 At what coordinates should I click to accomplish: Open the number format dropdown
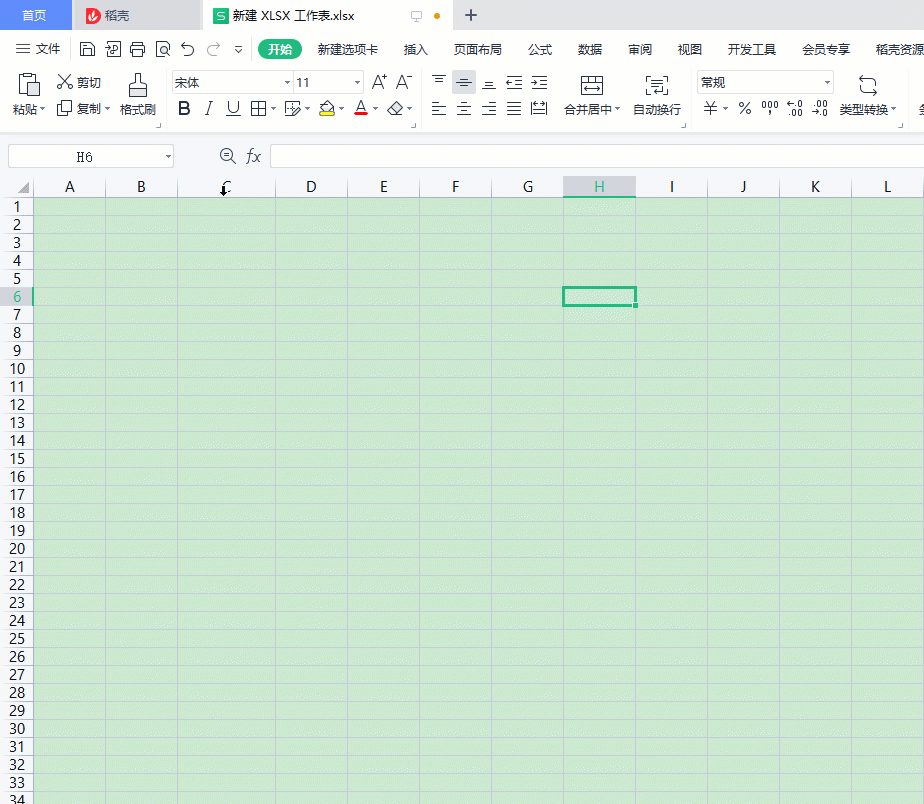tap(827, 83)
